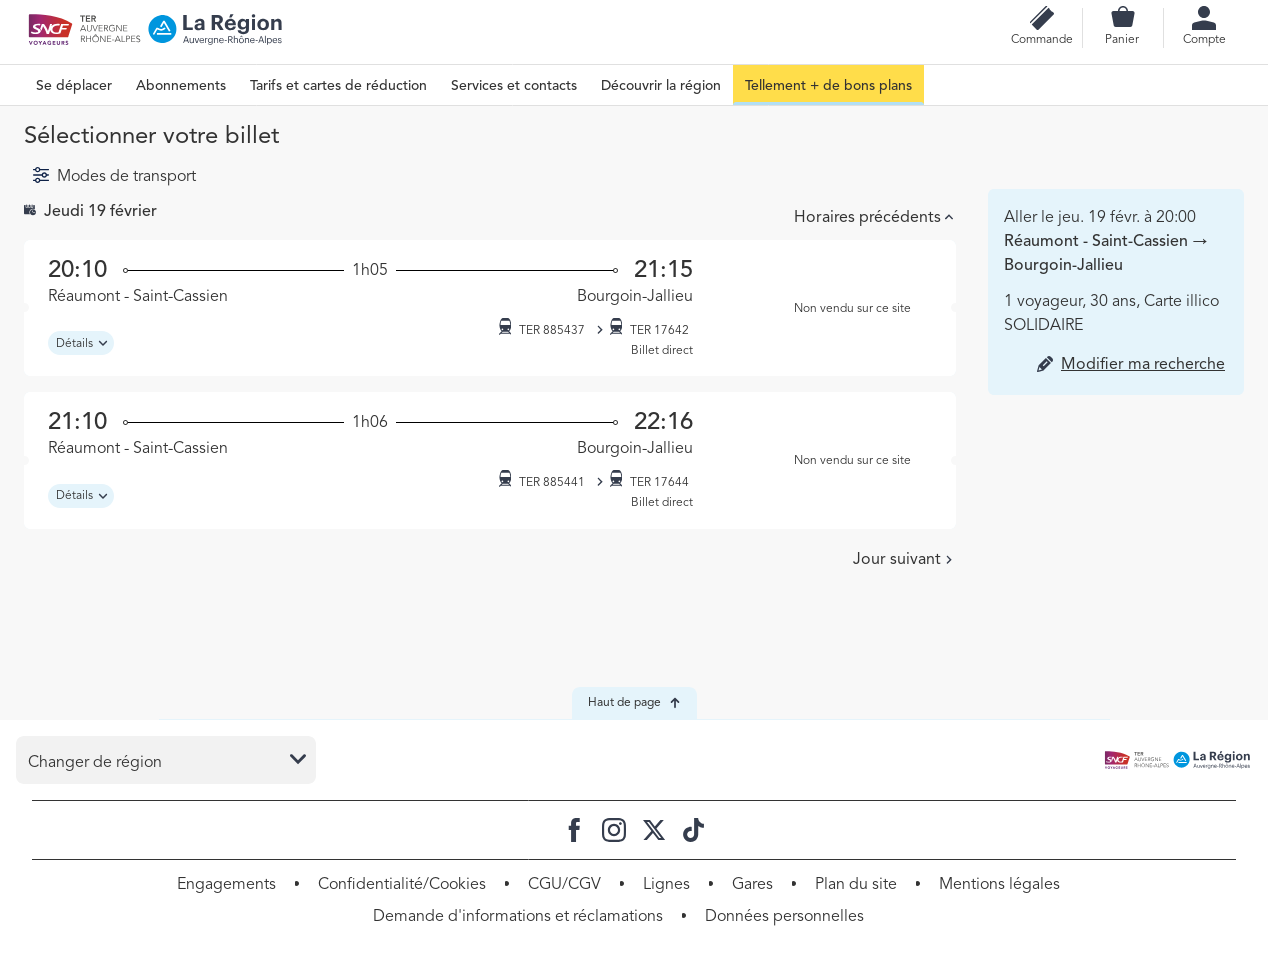
Task: Show Horaires précédents earlier times
Action: coord(873,217)
